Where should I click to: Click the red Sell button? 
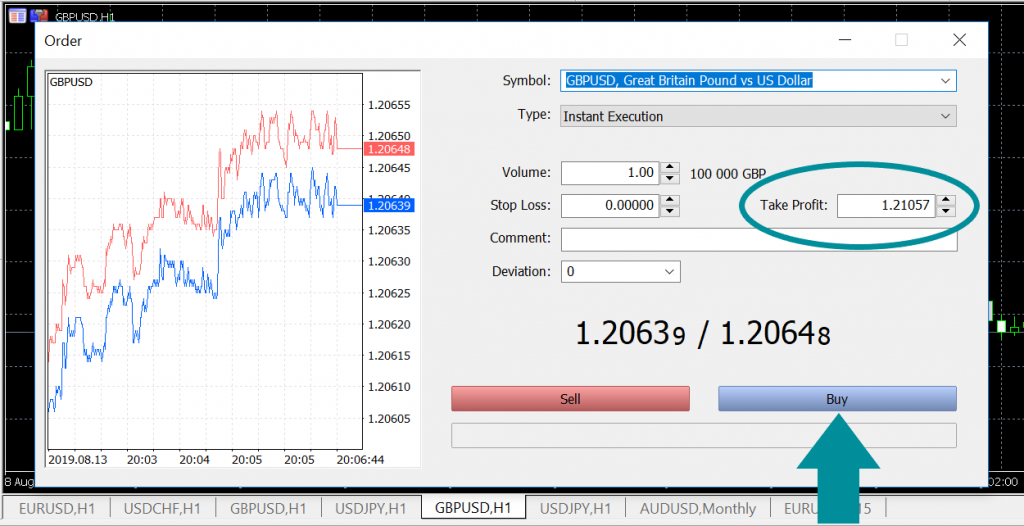(x=570, y=399)
